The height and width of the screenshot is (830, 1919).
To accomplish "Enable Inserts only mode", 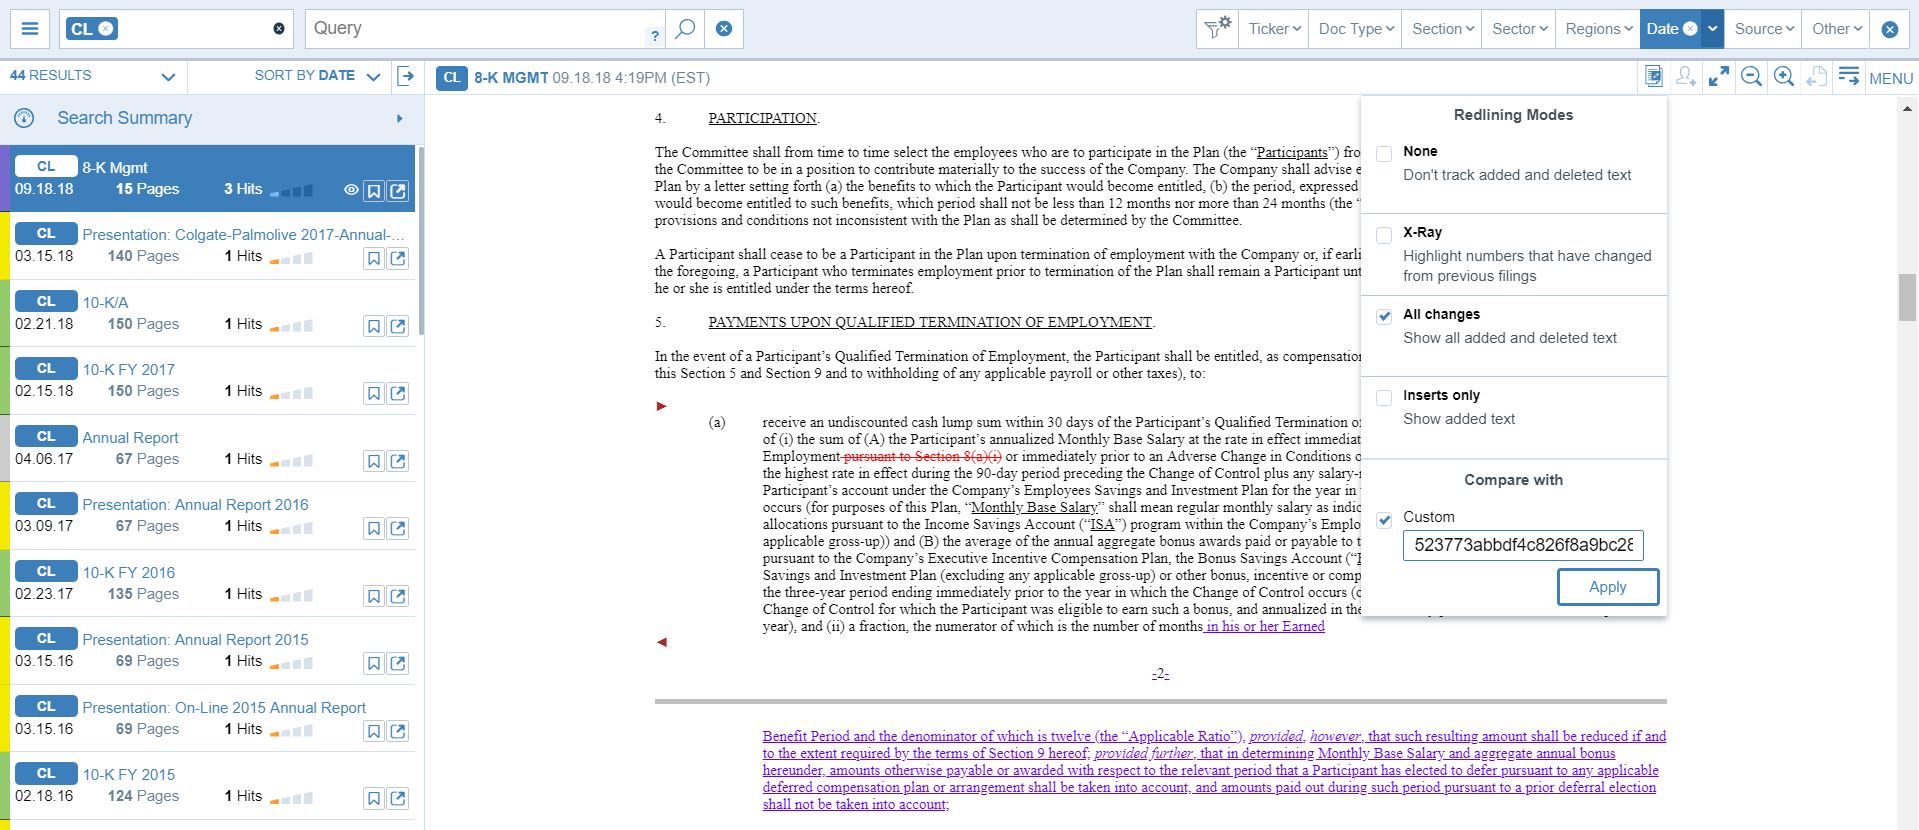I will 1384,397.
